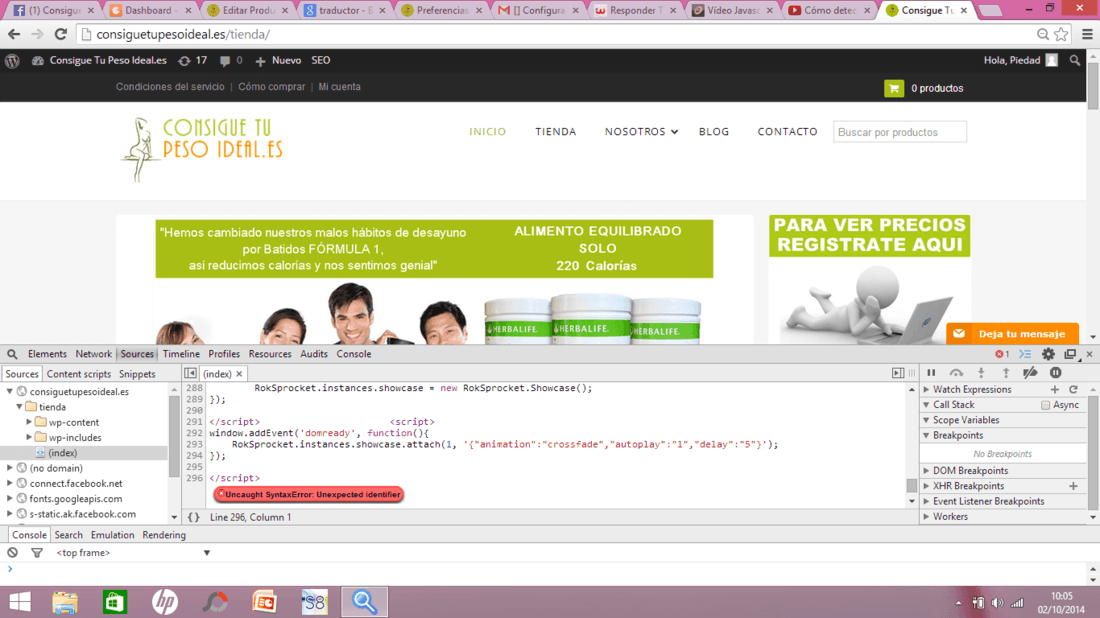Close the (index) file tab

[x=239, y=374]
